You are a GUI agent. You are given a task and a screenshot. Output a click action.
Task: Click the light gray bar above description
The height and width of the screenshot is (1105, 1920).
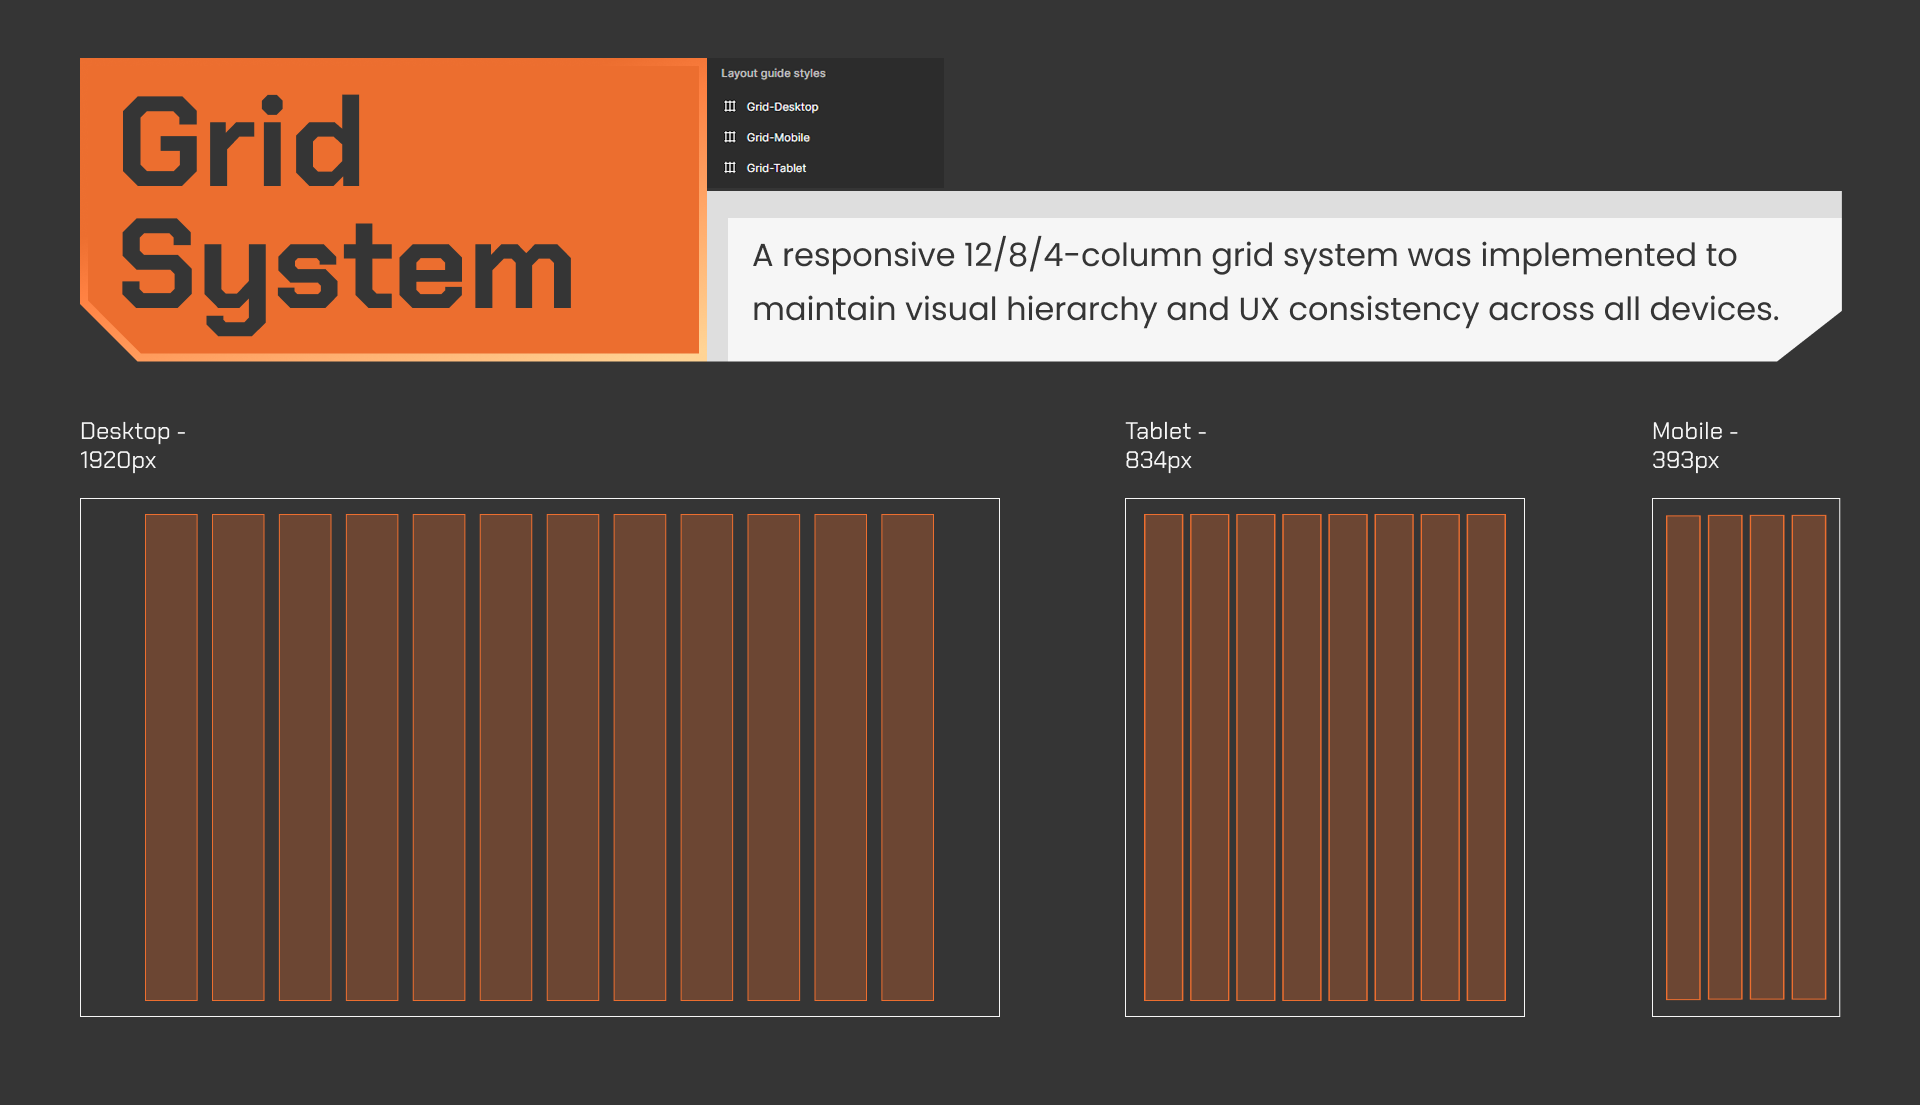(1274, 204)
